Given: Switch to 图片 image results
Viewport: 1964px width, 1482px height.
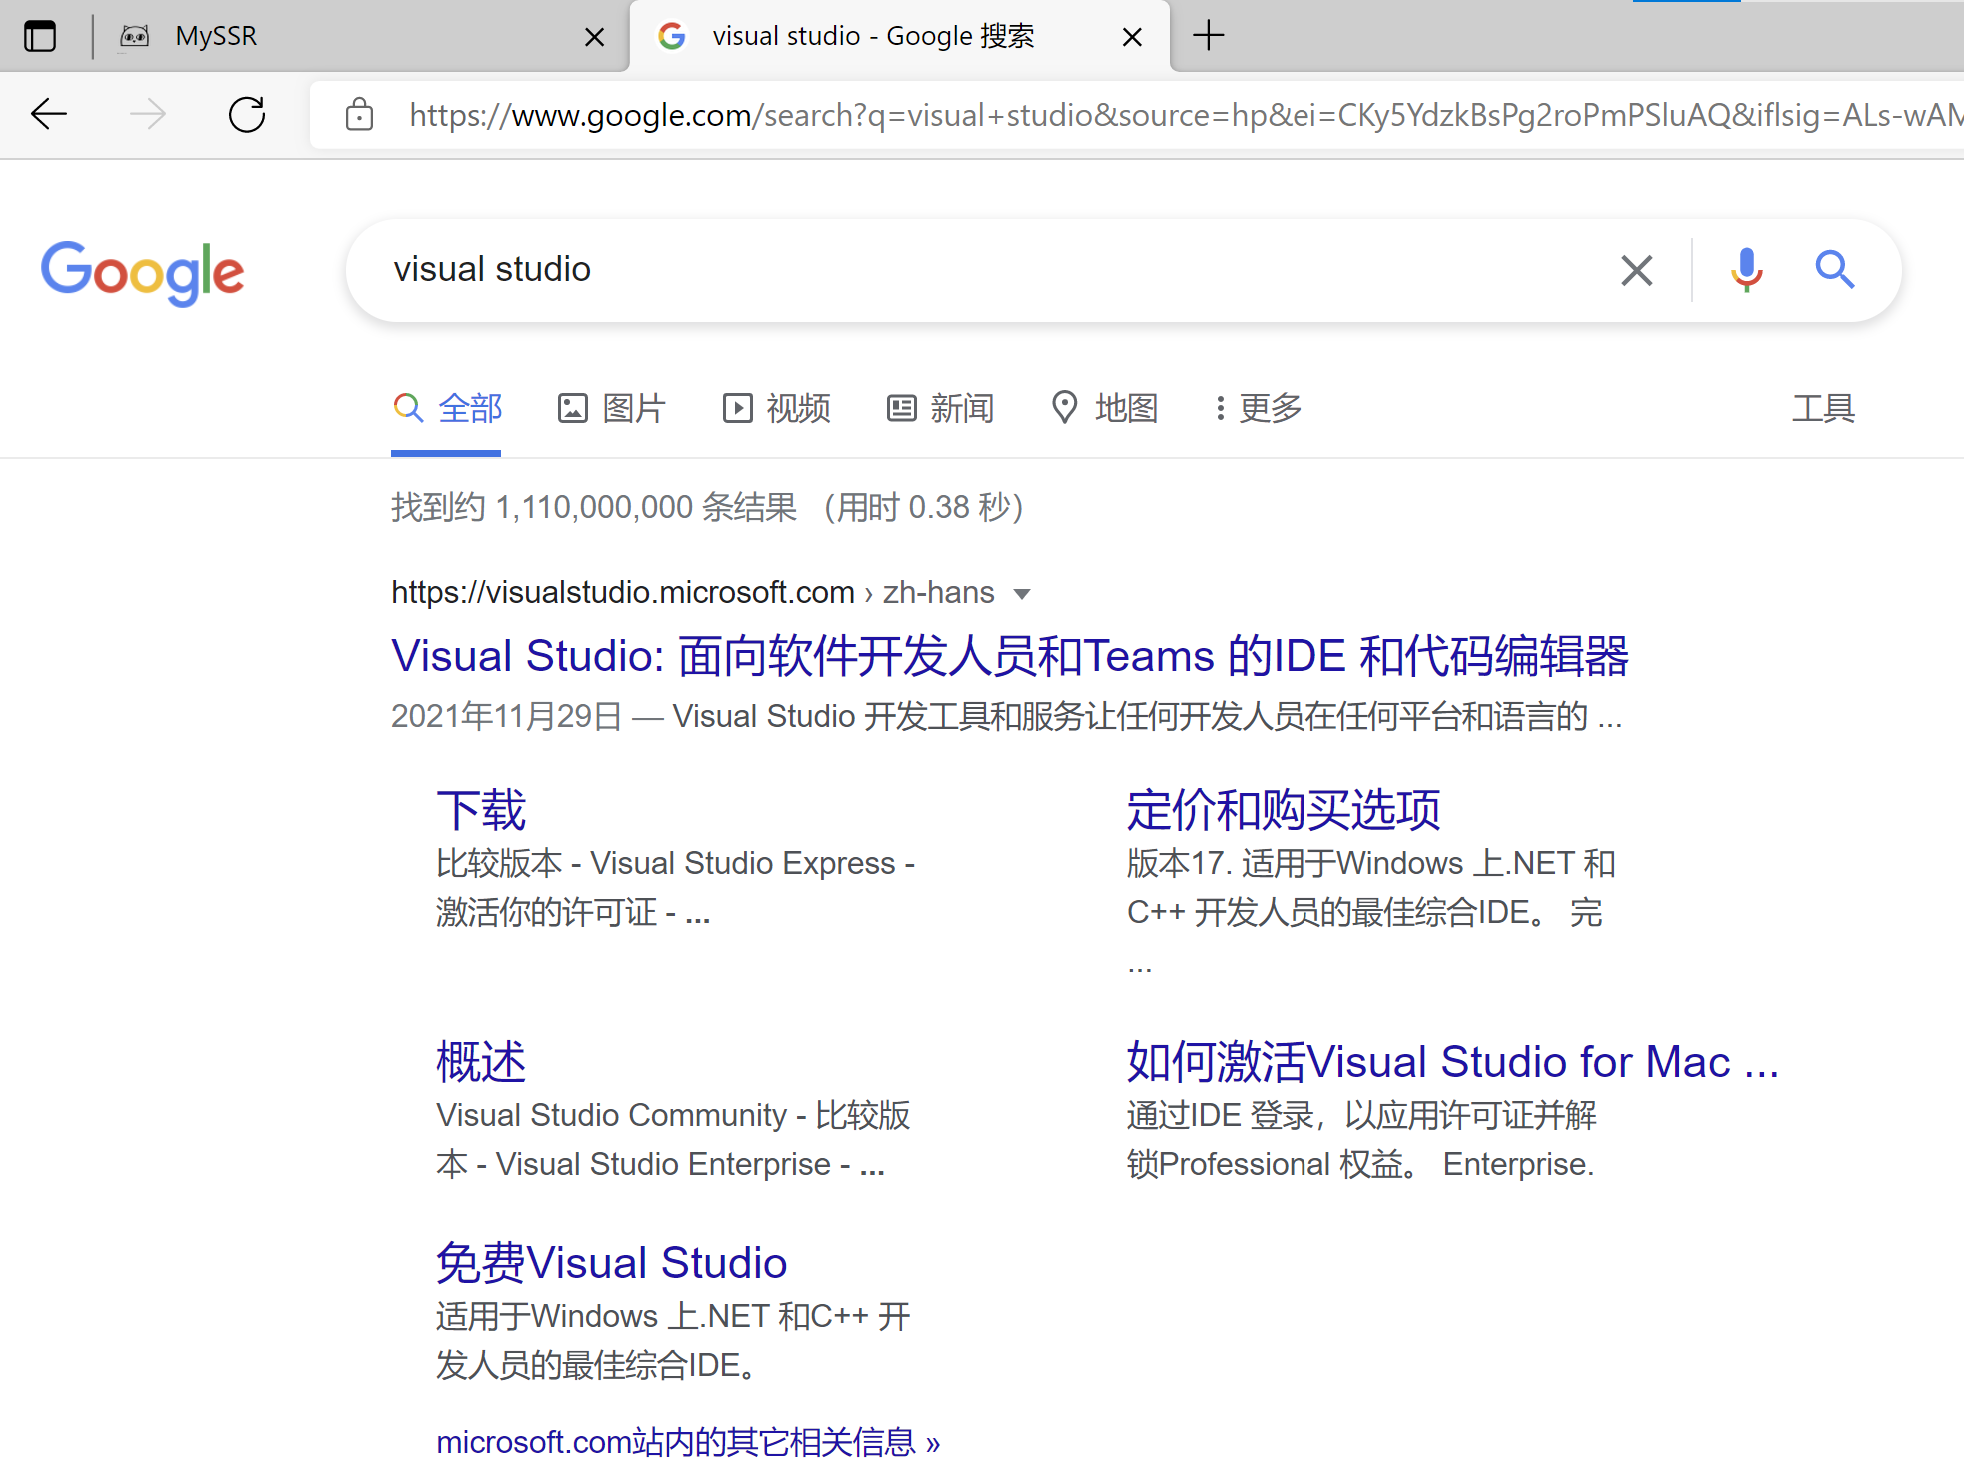Looking at the screenshot, I should click(x=611, y=409).
